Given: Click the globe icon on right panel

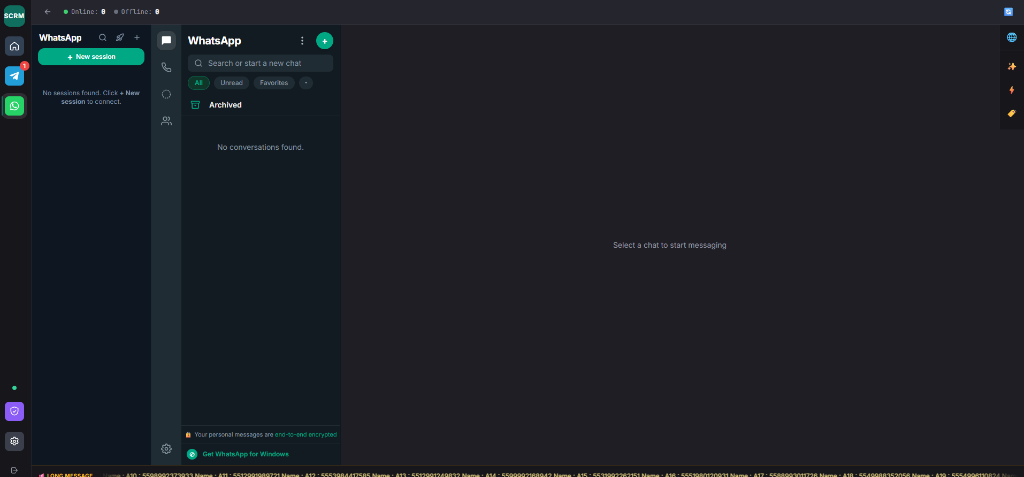Looking at the screenshot, I should coord(1012,38).
